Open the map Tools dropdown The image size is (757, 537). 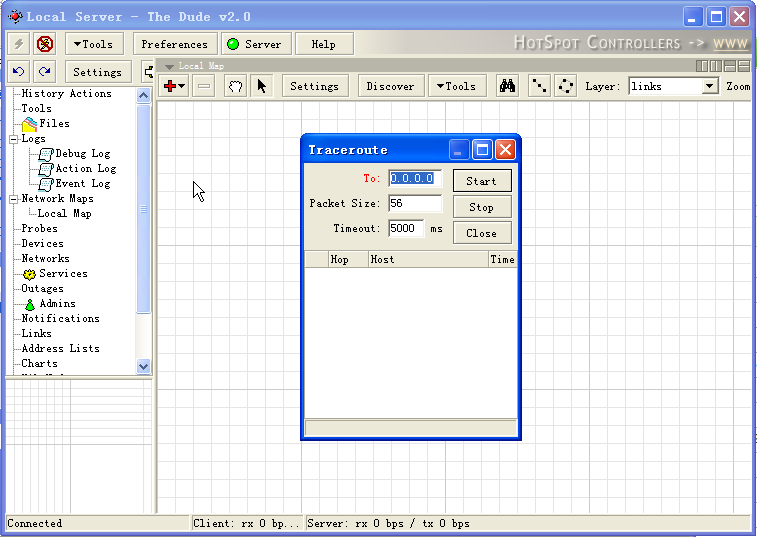coord(457,86)
